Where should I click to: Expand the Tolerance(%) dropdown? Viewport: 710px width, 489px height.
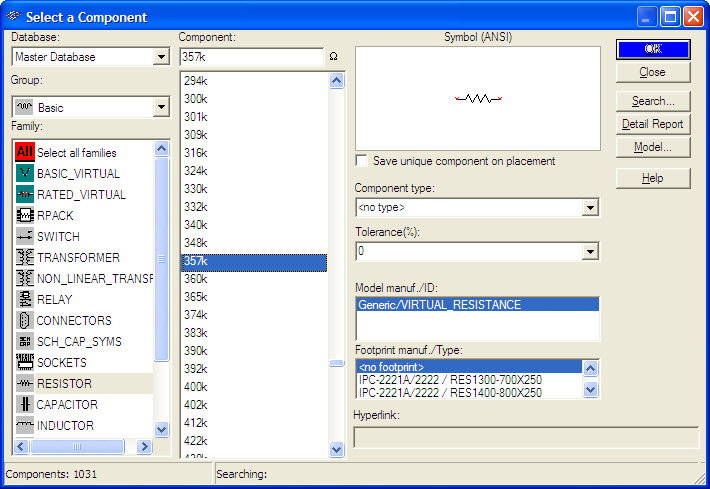[x=590, y=251]
